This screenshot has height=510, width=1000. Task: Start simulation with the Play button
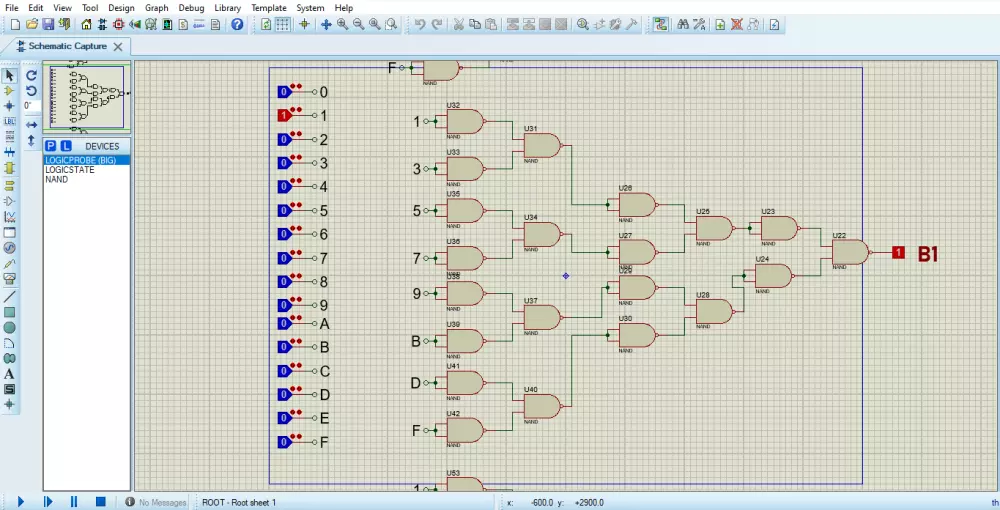click(21, 502)
